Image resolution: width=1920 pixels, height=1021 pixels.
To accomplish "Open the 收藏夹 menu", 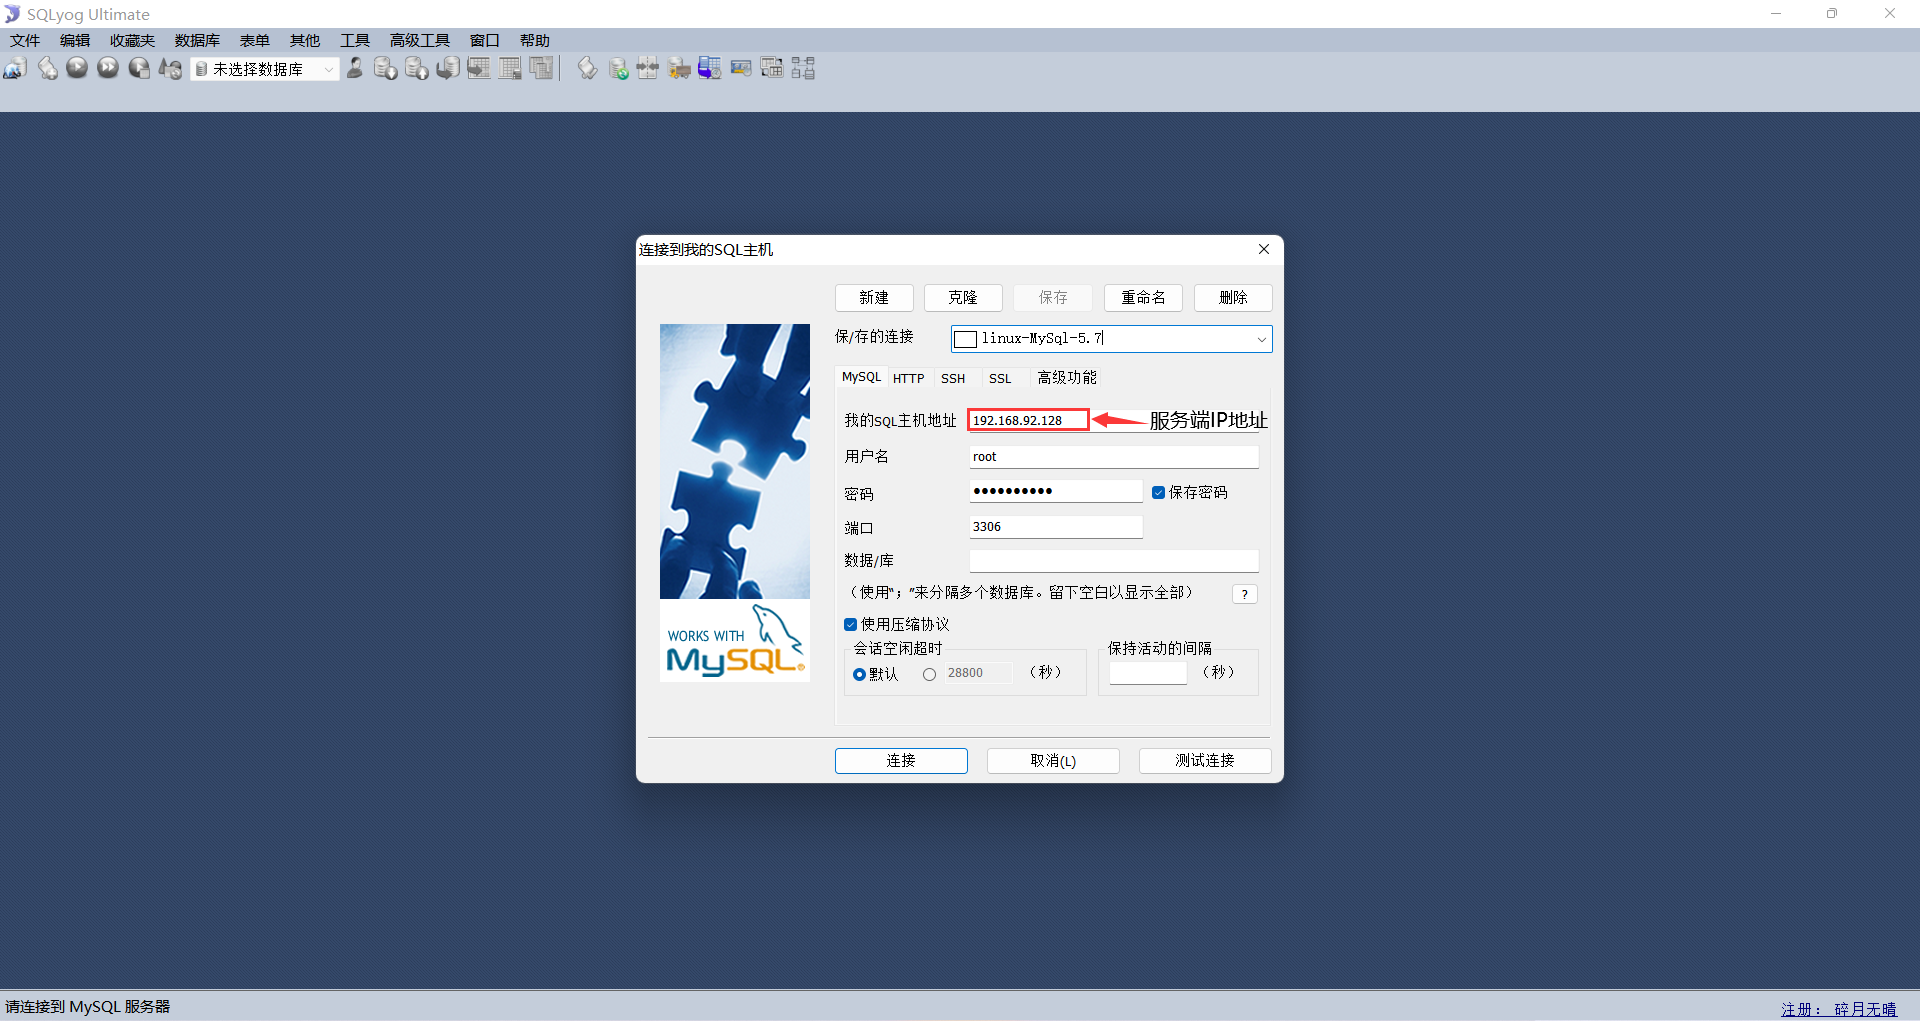I will click(132, 40).
